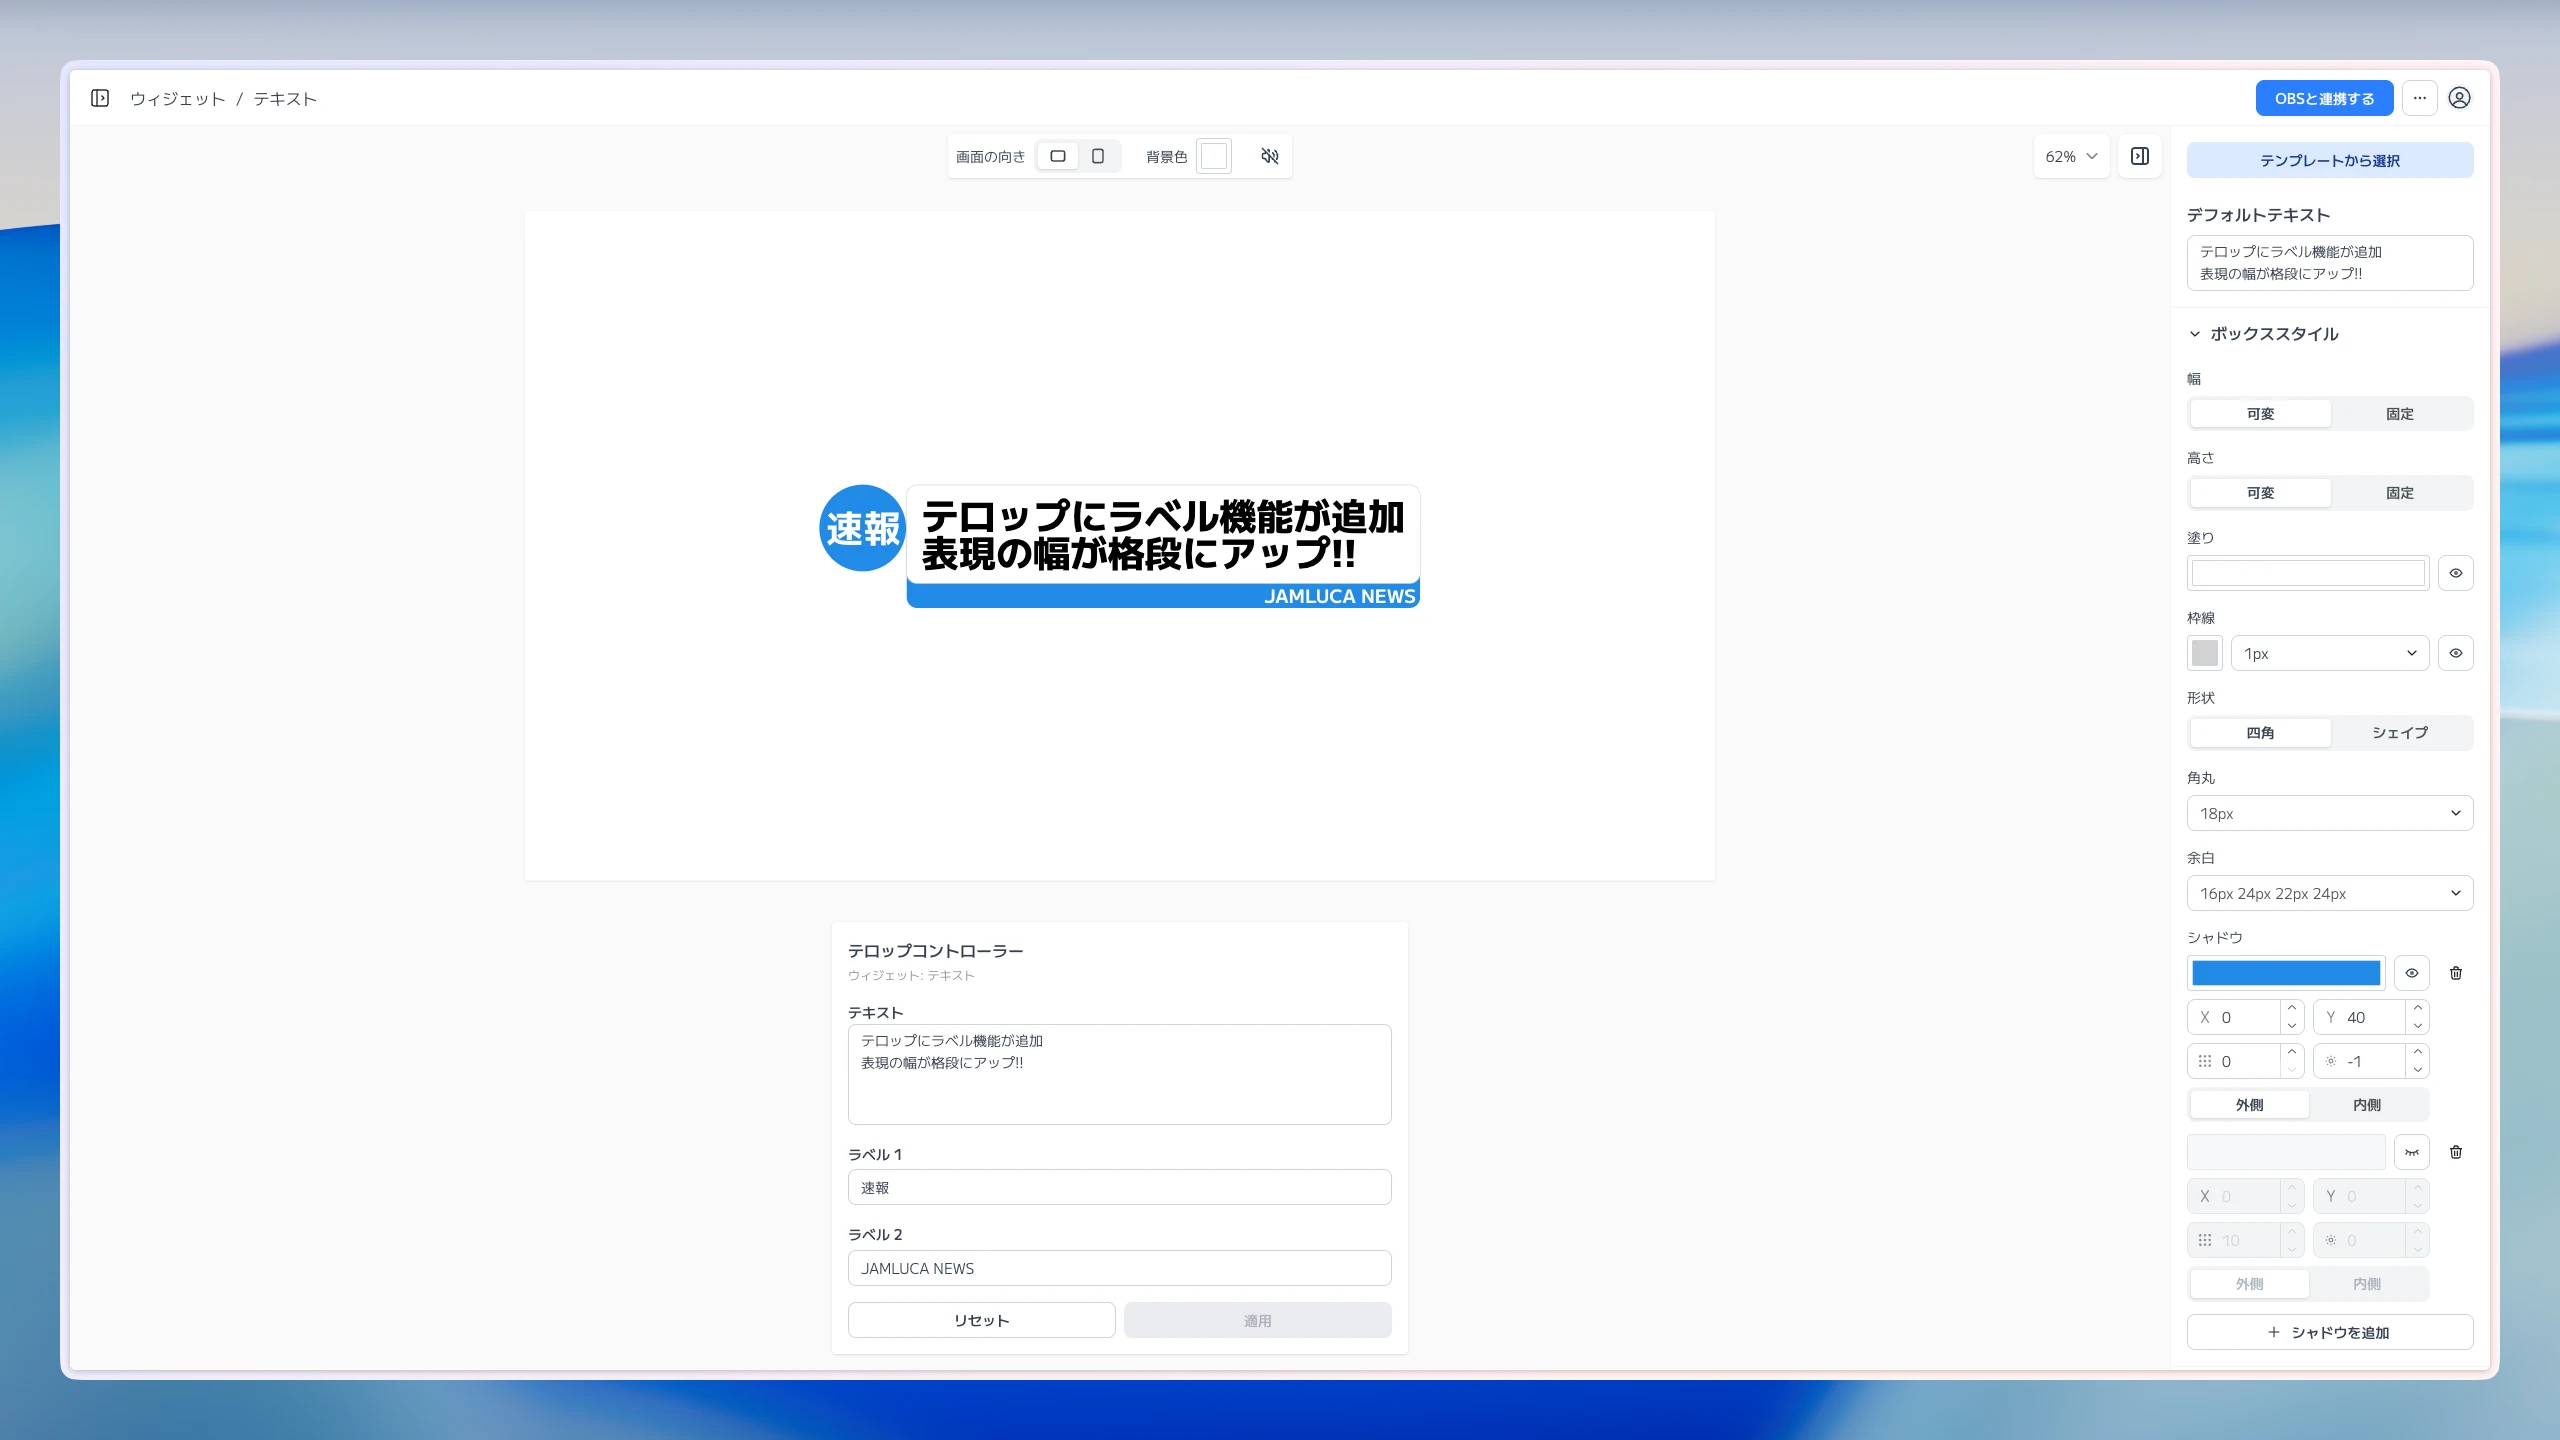This screenshot has width=2560, height=1440.
Task: Open the second shadow color swatch
Action: tap(2286, 1152)
